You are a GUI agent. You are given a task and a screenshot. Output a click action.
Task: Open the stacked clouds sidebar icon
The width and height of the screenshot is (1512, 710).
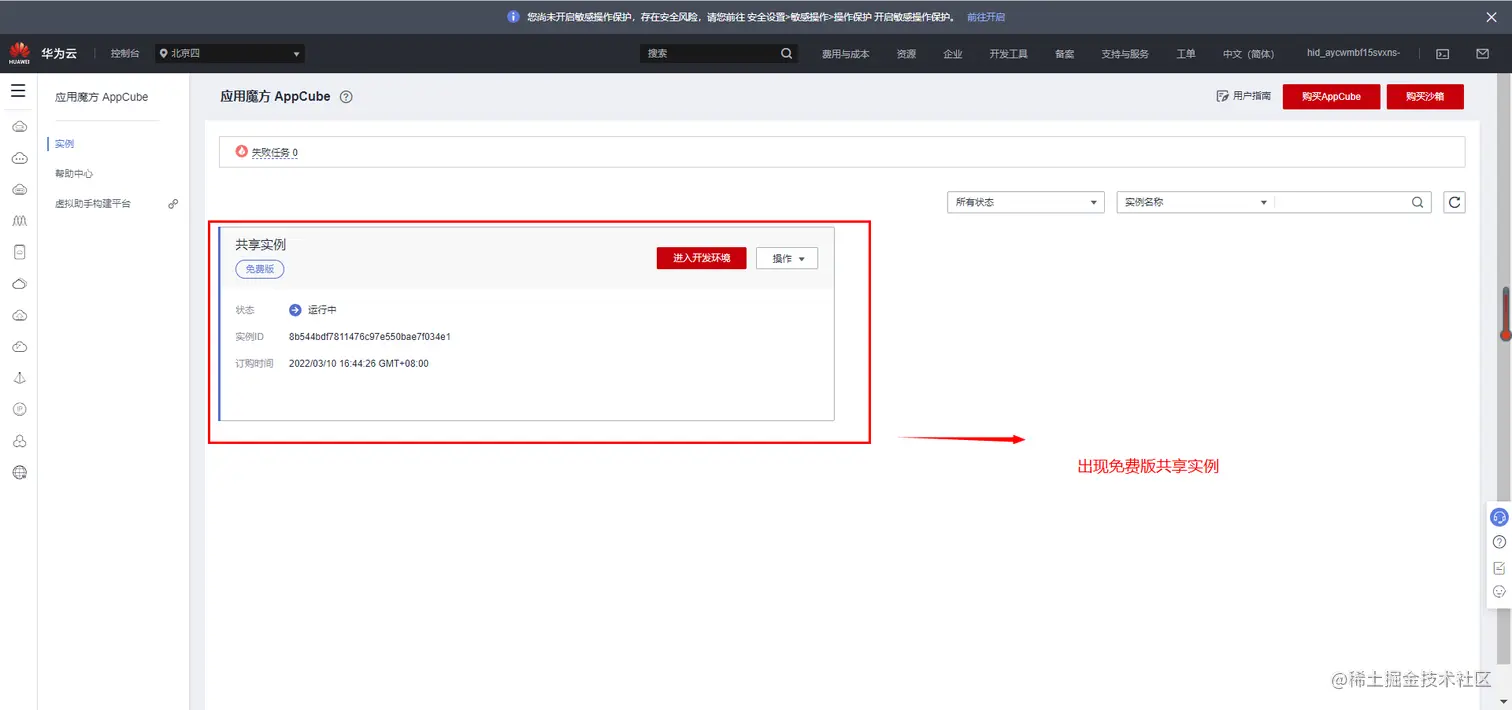pos(19,284)
